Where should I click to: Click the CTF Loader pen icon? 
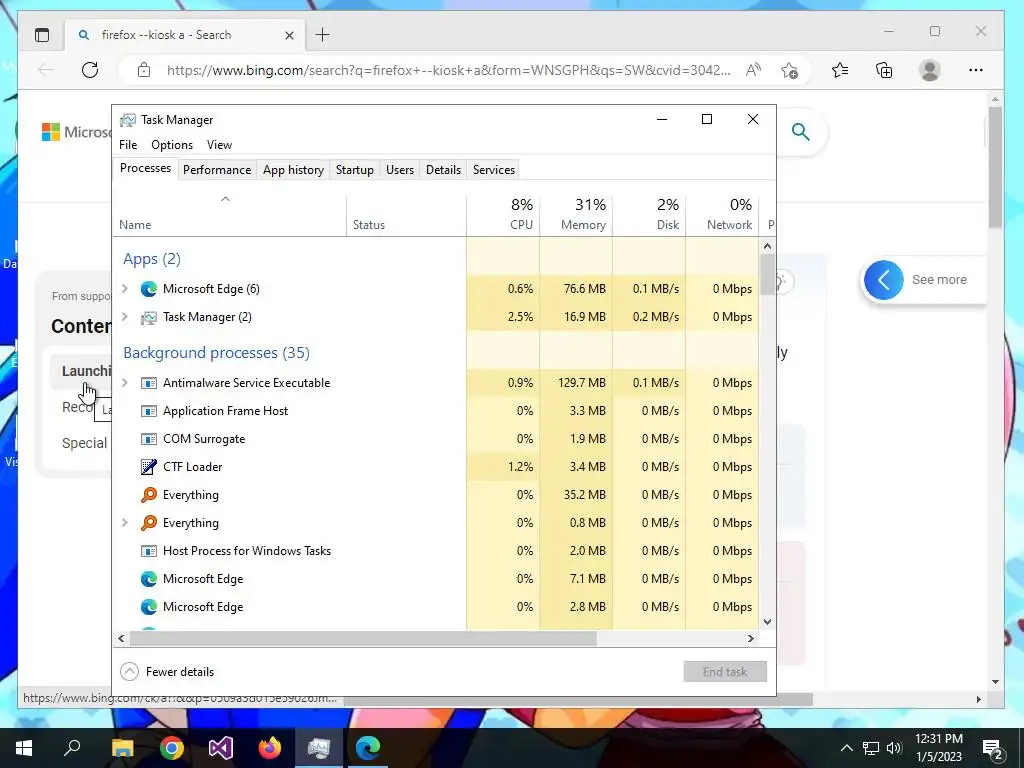click(x=149, y=467)
